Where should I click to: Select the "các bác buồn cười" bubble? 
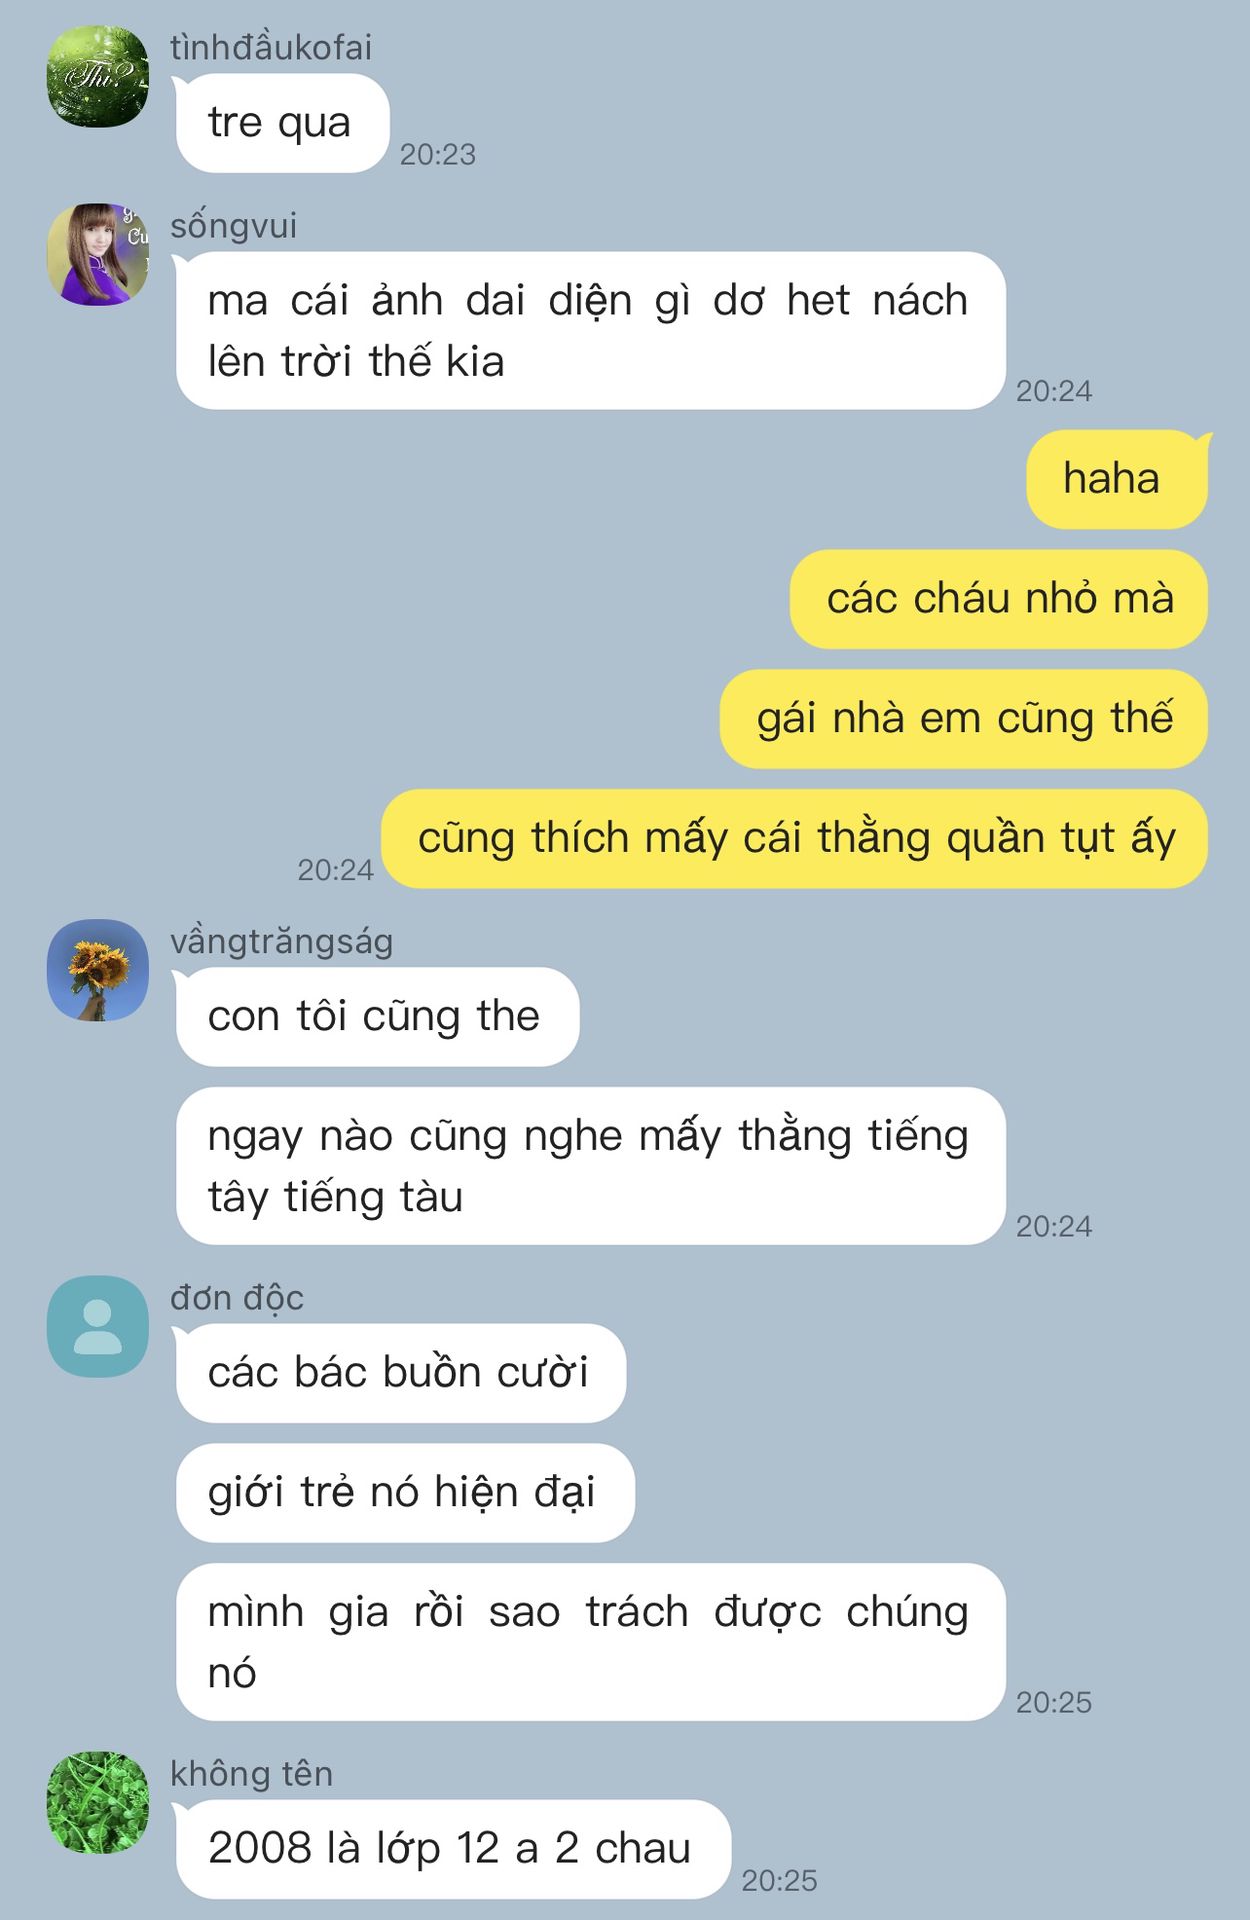click(401, 1373)
